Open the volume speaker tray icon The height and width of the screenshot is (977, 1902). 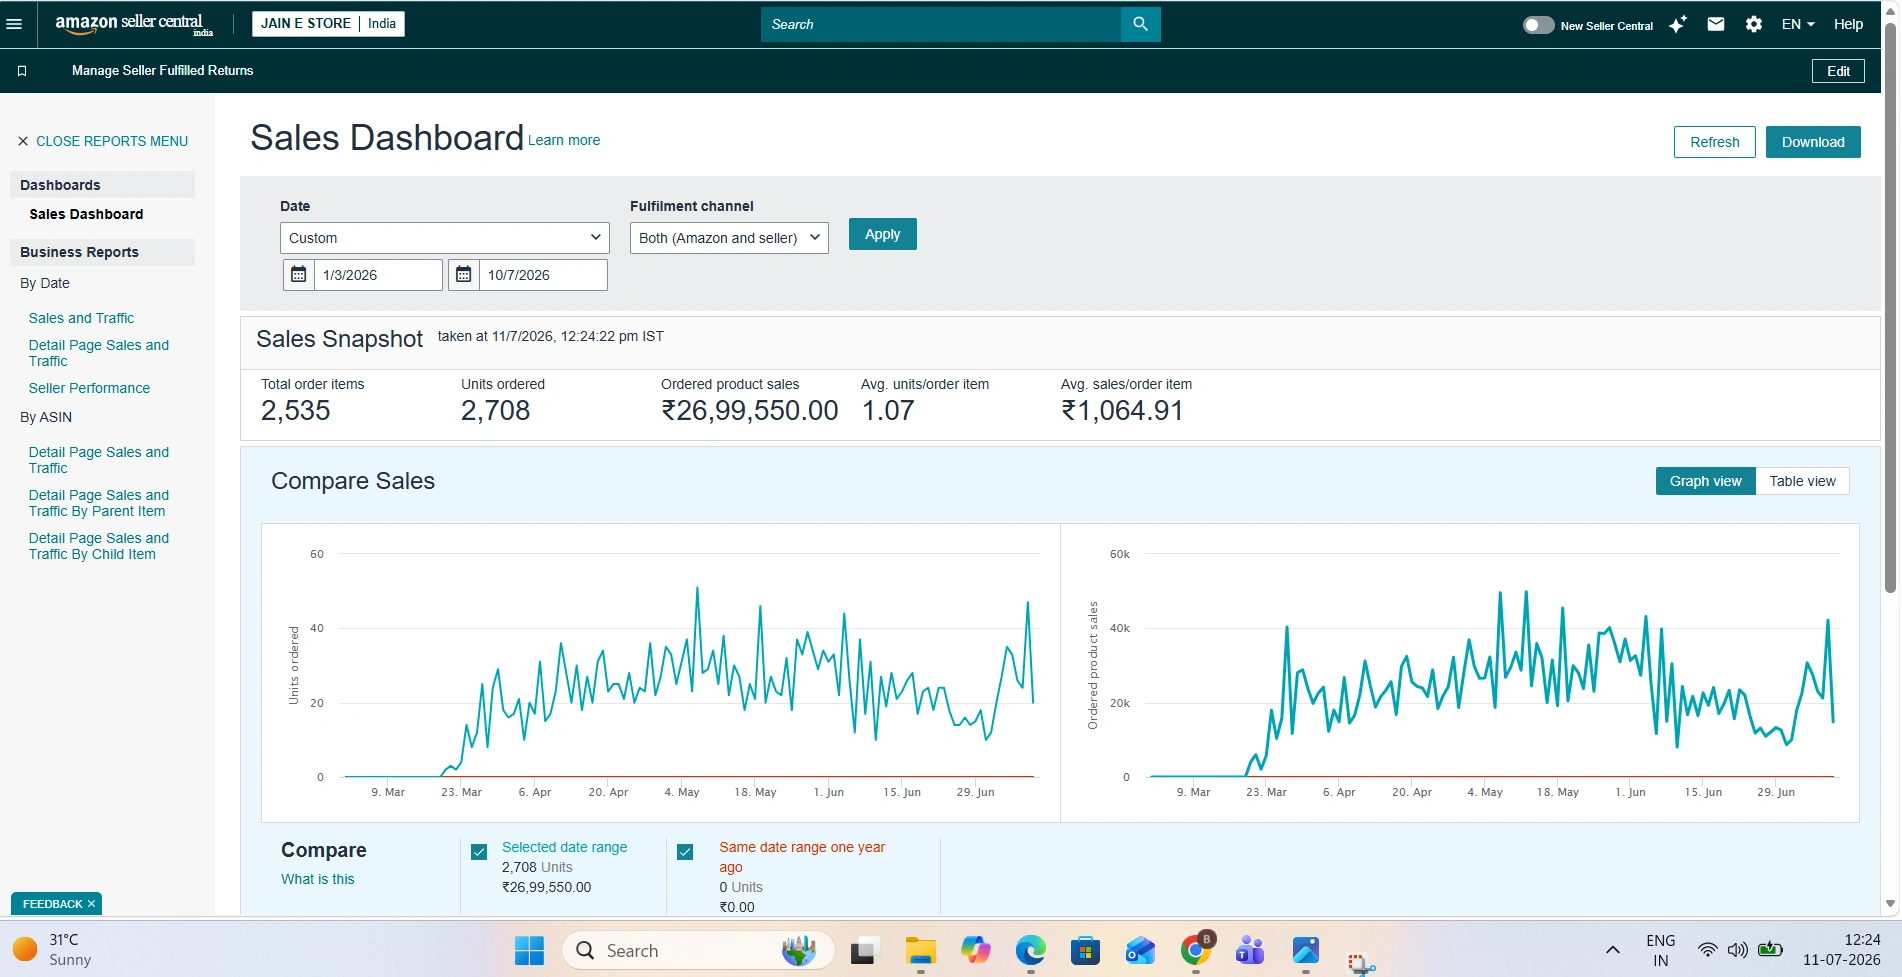point(1738,950)
